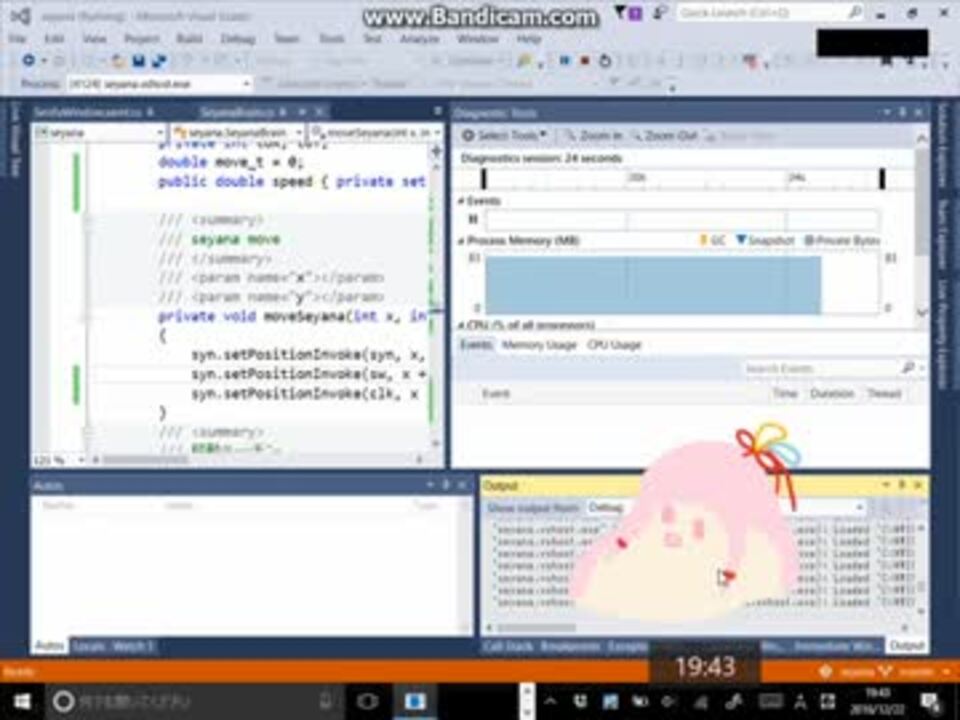
Task: Toggle the Private Bytes legend in memory graph
Action: (x=842, y=241)
